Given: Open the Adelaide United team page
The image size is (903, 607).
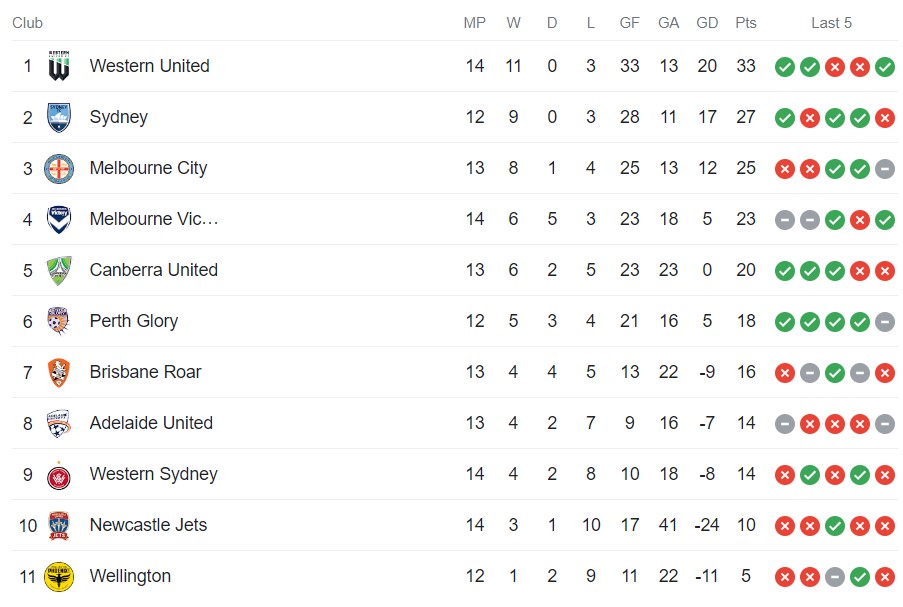Looking at the screenshot, I should 150,423.
